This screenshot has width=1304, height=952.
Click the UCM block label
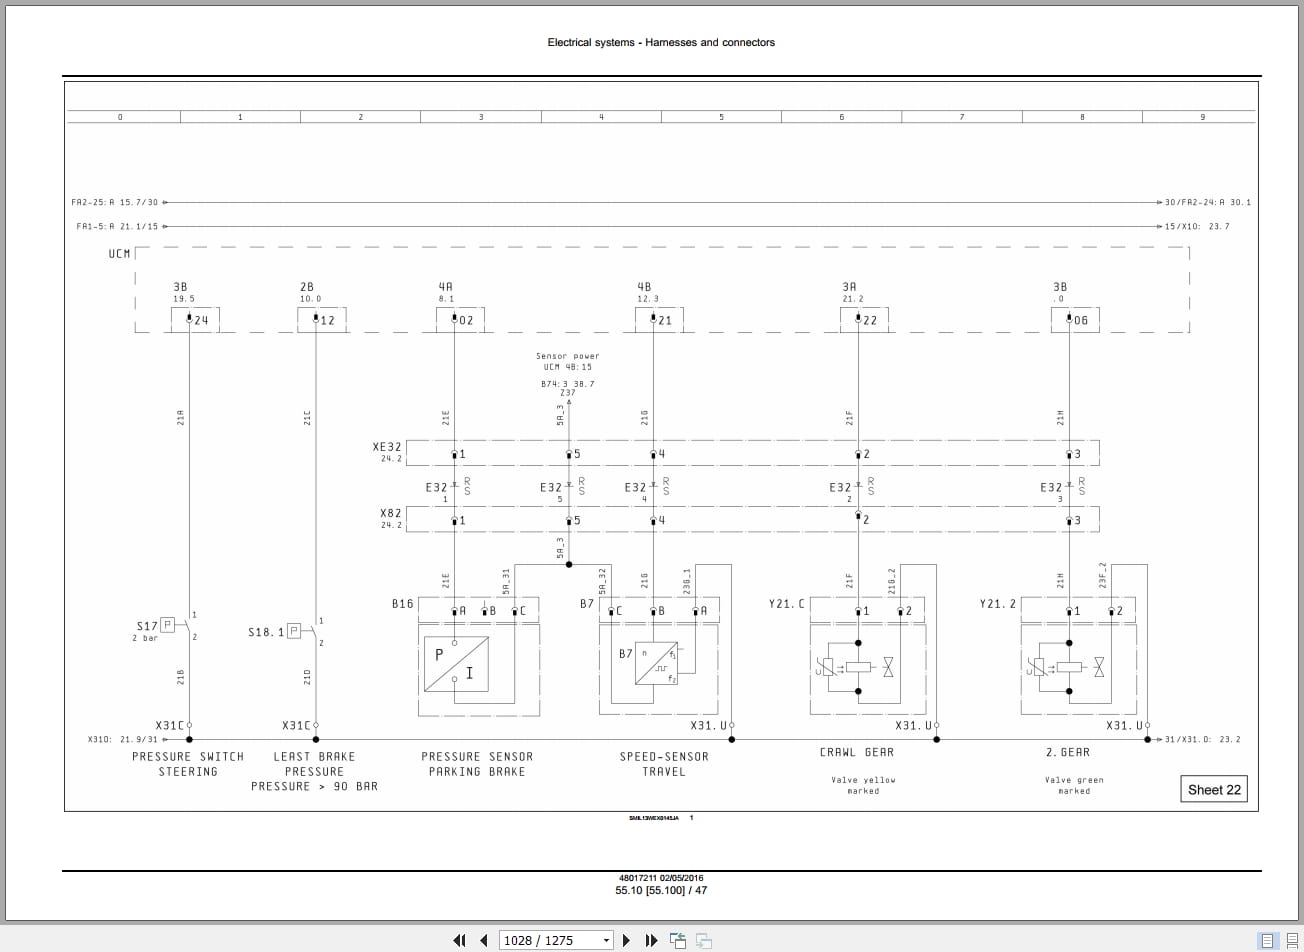coord(119,254)
